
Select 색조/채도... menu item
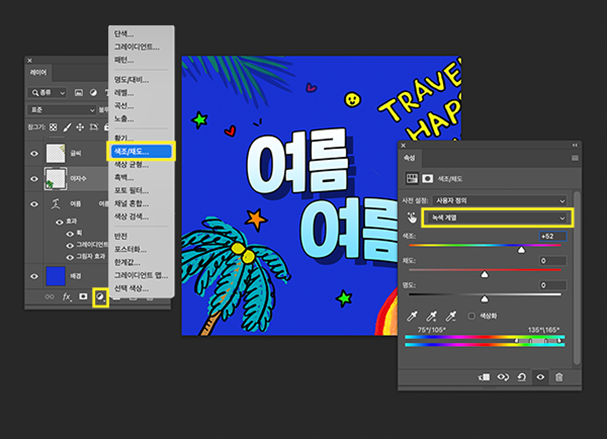(141, 151)
